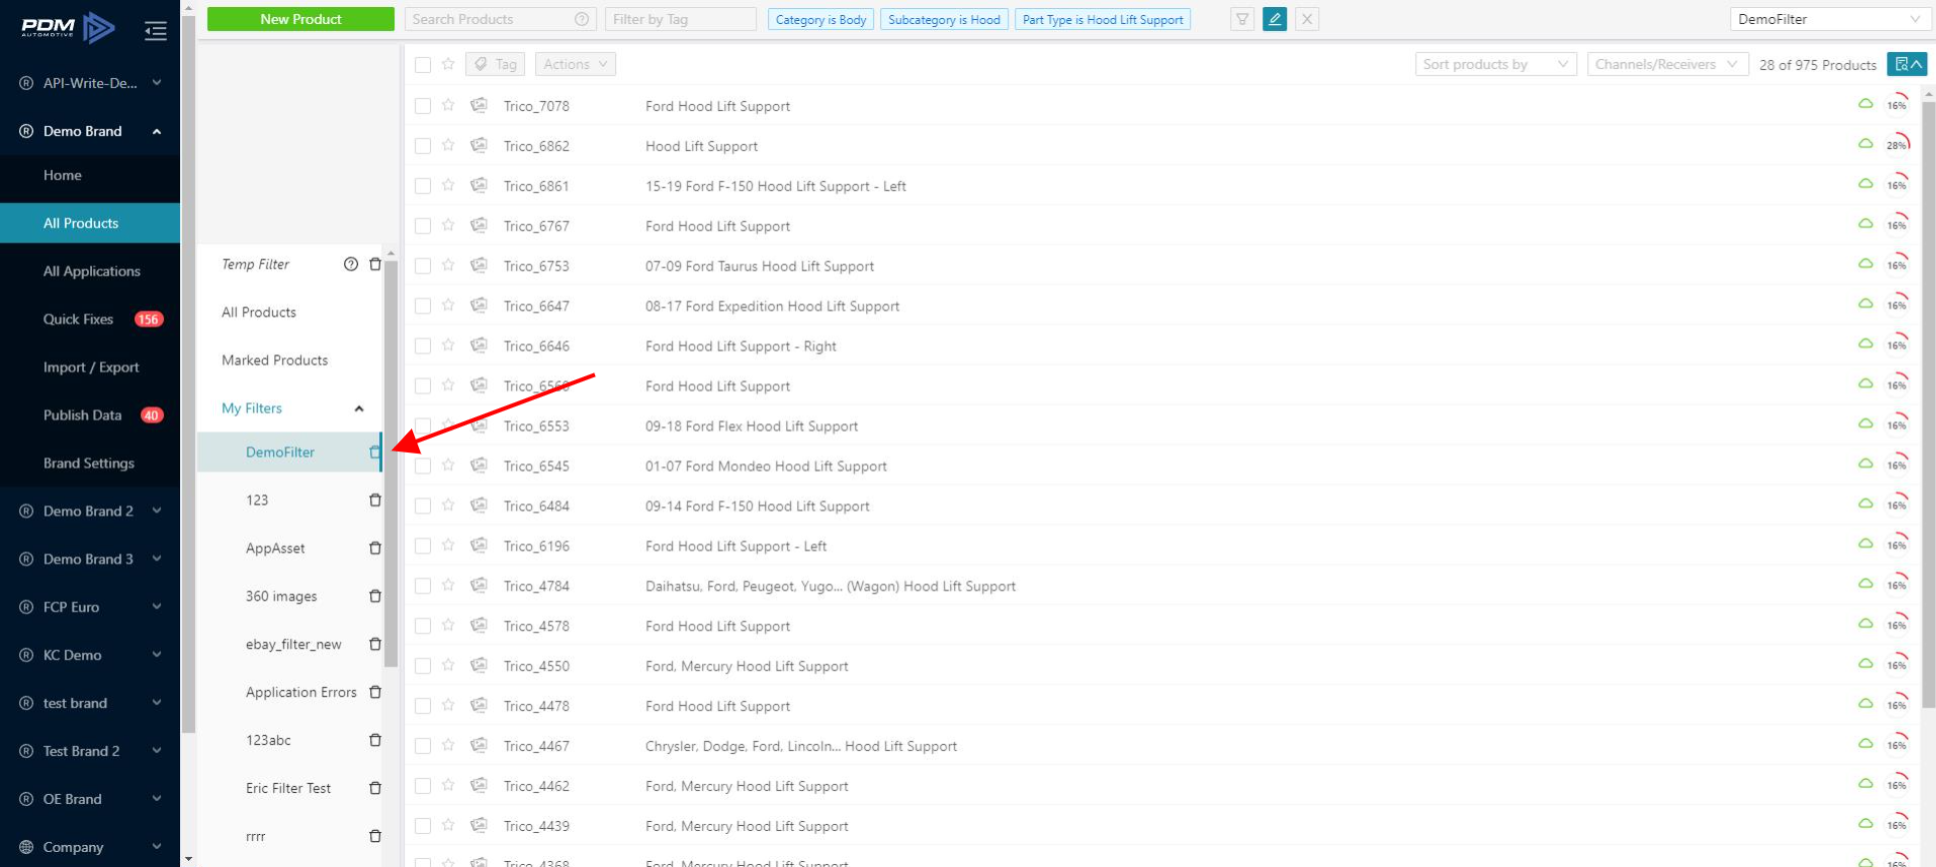
Task: Delete the AppAsset filter
Action: coord(375,548)
